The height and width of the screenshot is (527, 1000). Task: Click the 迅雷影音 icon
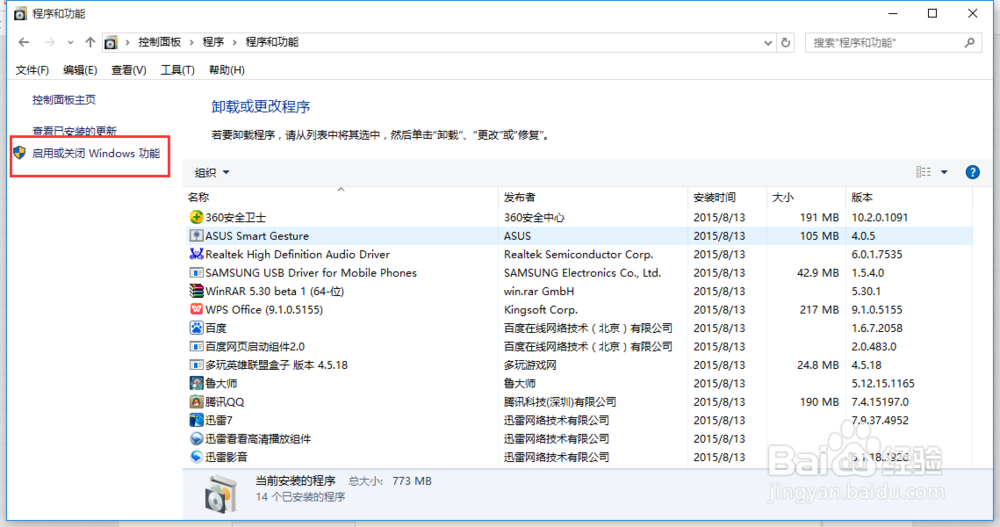[x=196, y=457]
